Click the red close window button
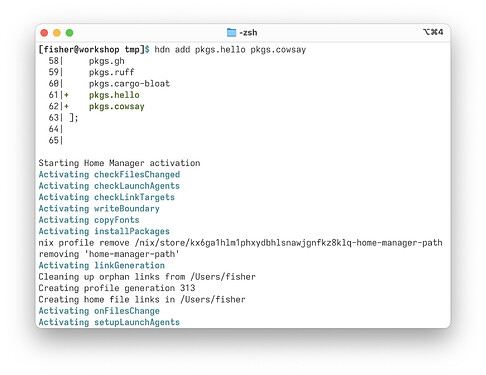Viewport: 486px width, 375px height. pos(44,33)
